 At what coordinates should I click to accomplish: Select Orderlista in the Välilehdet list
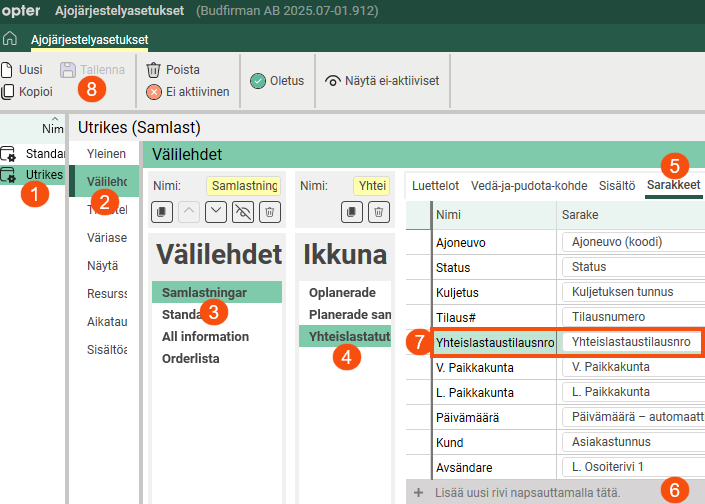(x=190, y=358)
